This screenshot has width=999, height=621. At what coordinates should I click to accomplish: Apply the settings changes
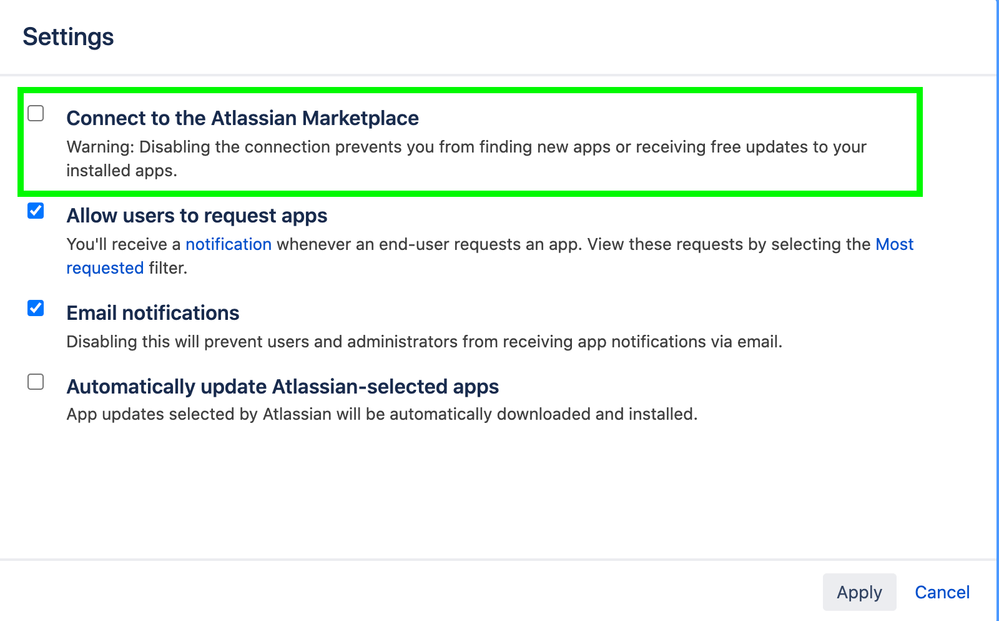coord(859,592)
